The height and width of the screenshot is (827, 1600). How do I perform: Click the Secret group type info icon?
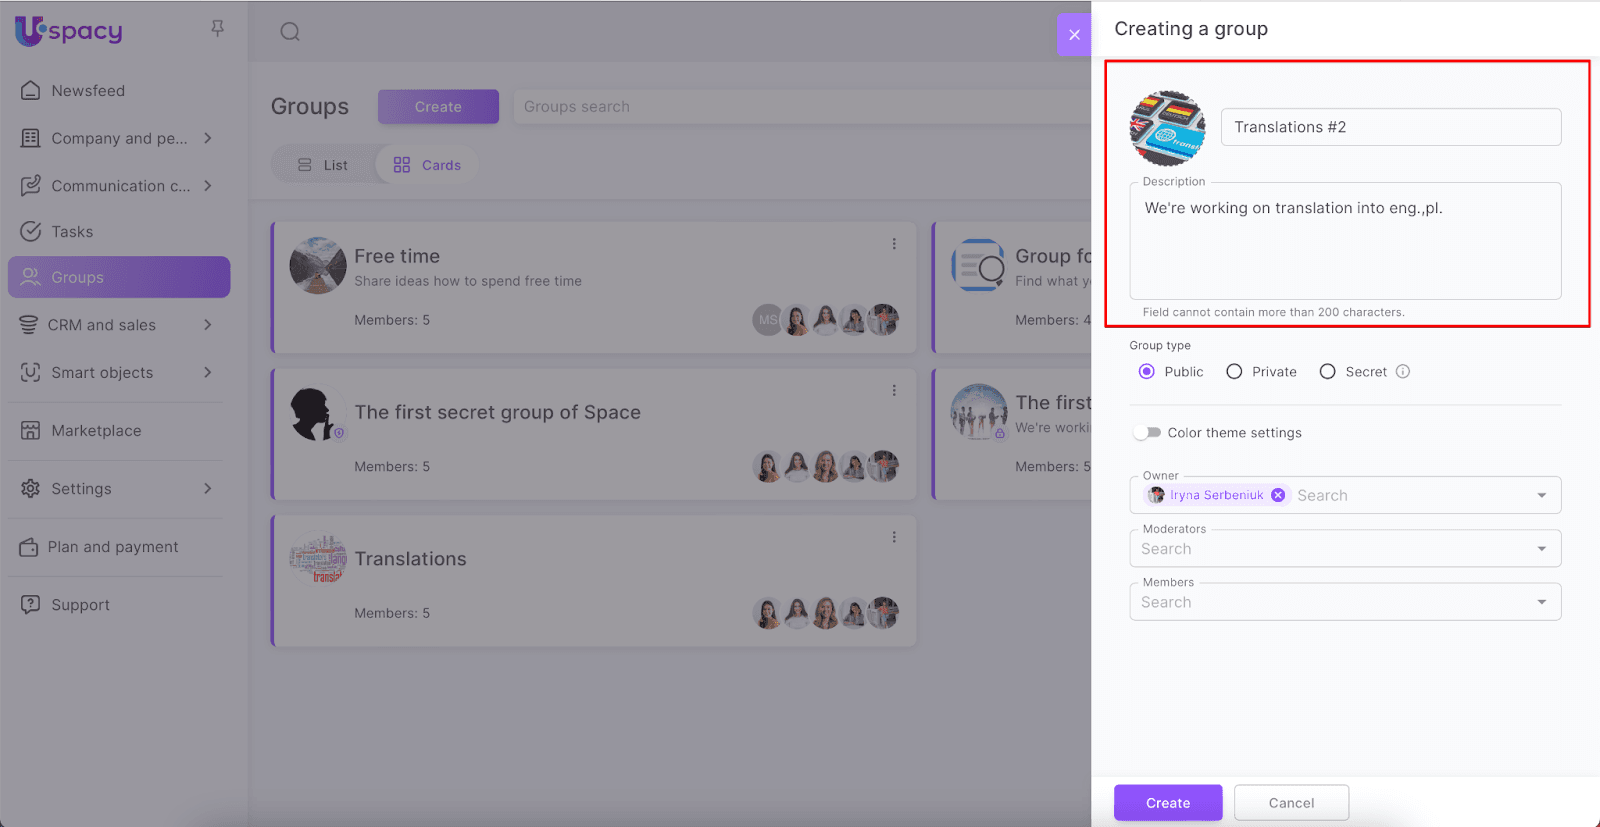pyautogui.click(x=1403, y=372)
